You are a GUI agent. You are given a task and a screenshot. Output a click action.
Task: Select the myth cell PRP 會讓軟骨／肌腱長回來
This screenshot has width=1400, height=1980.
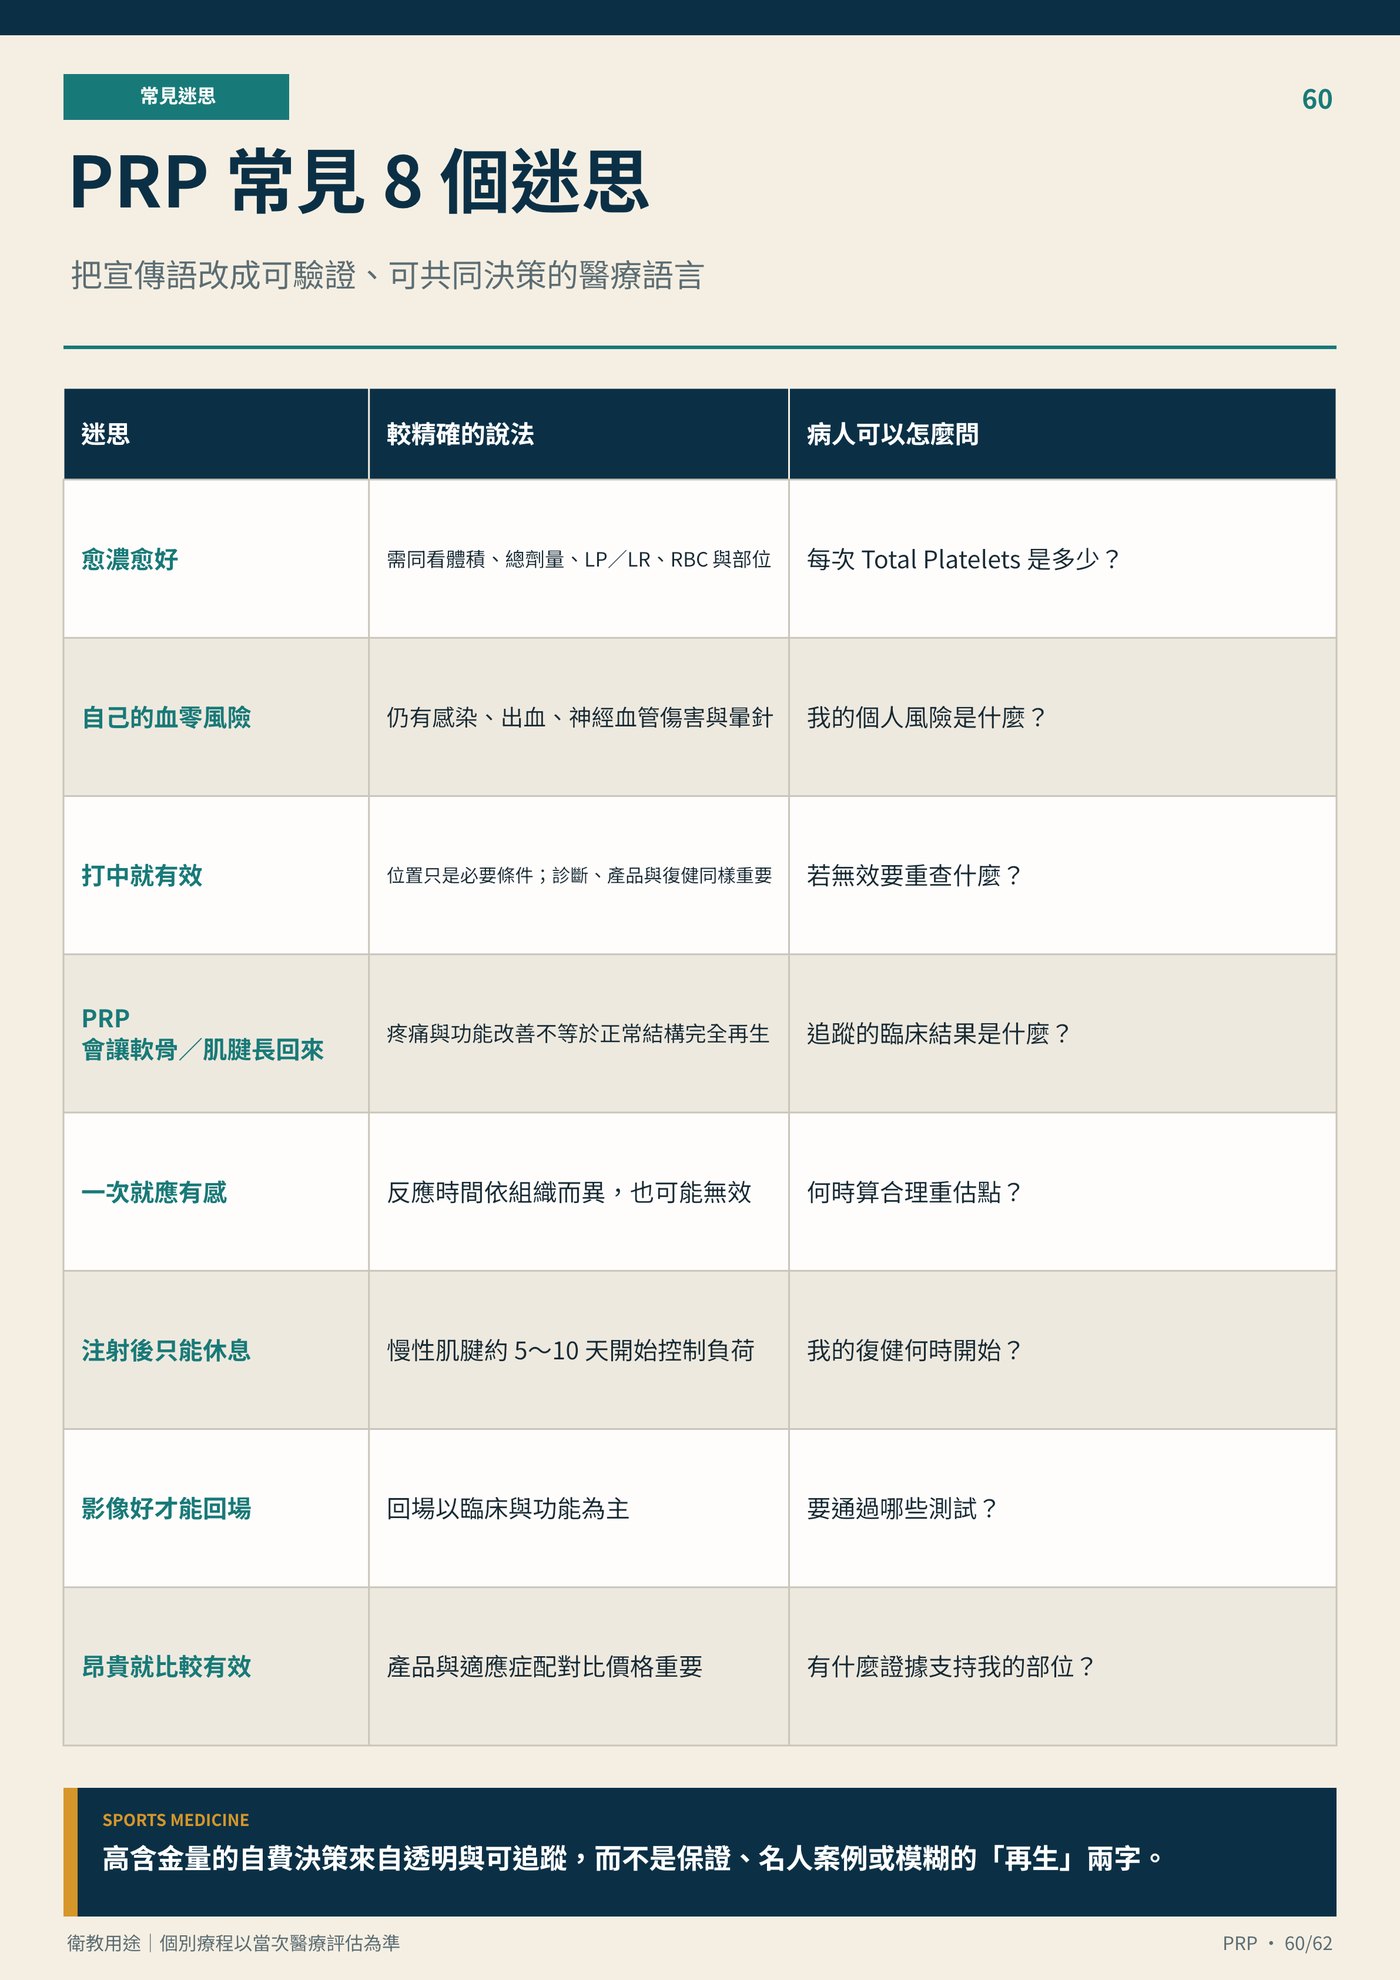pos(216,1033)
